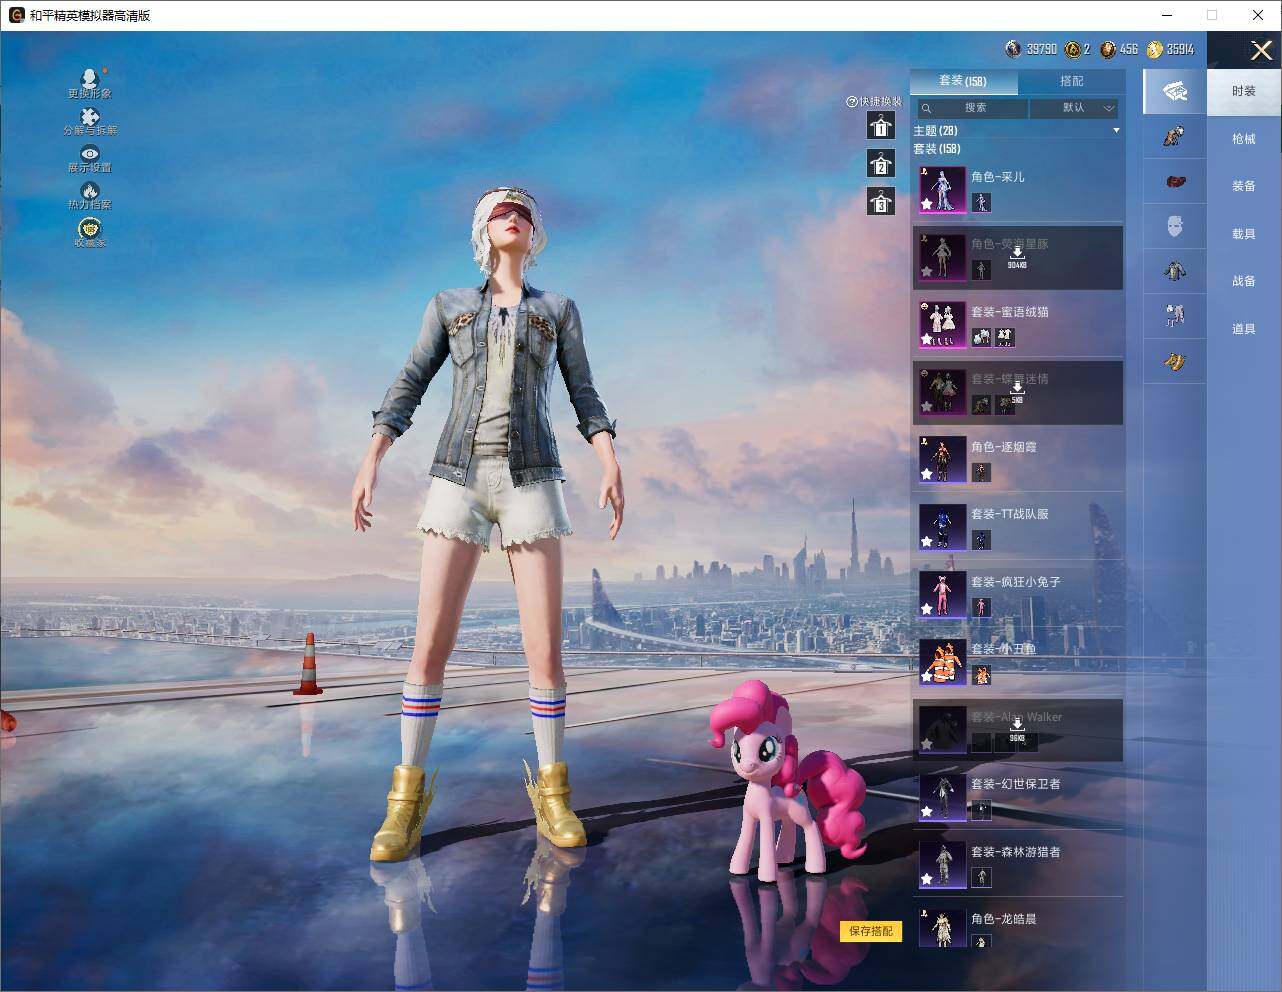Select the red hat category icon
Viewport: 1282px width, 992px height.
click(x=1175, y=181)
